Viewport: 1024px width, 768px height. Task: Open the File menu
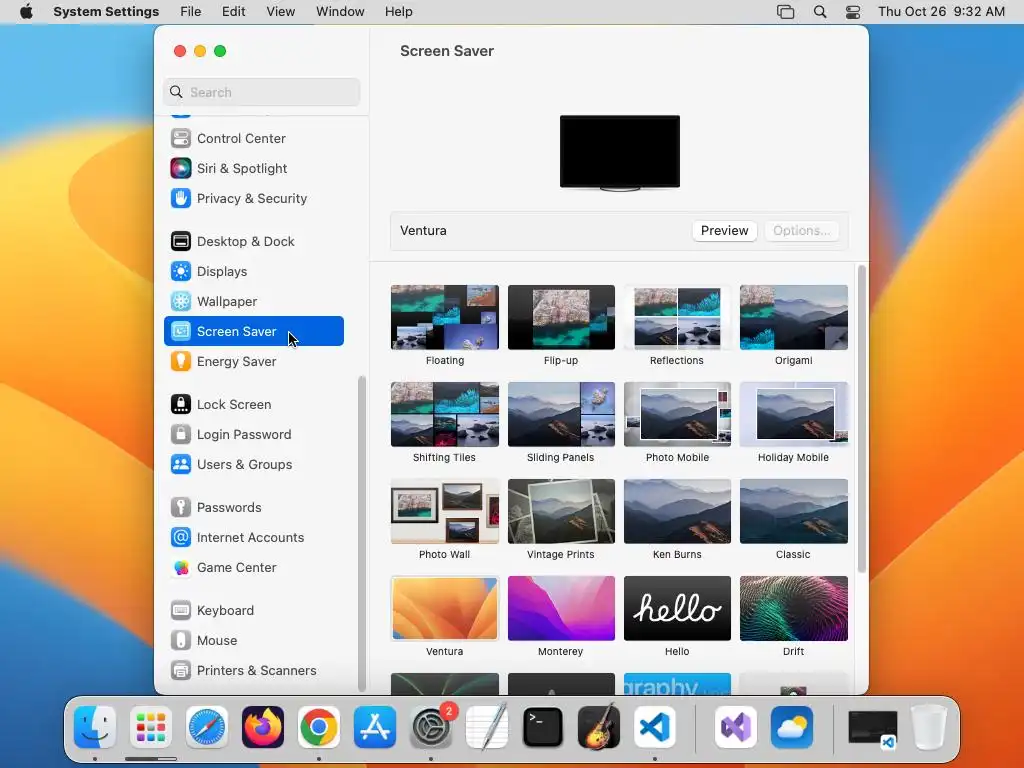point(191,12)
